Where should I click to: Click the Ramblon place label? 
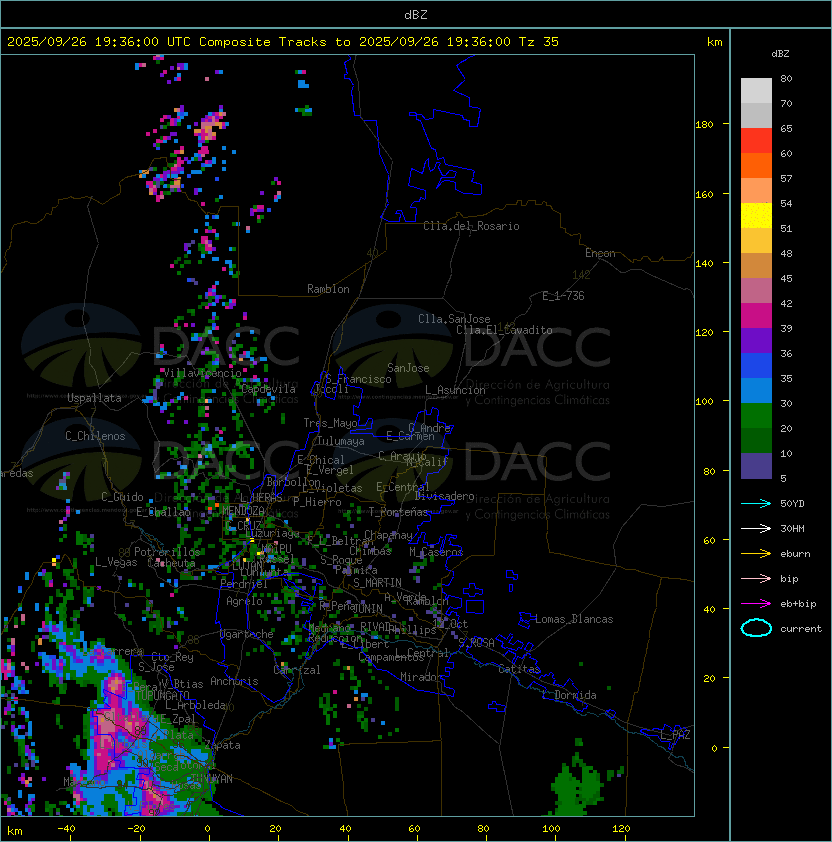pos(328,289)
